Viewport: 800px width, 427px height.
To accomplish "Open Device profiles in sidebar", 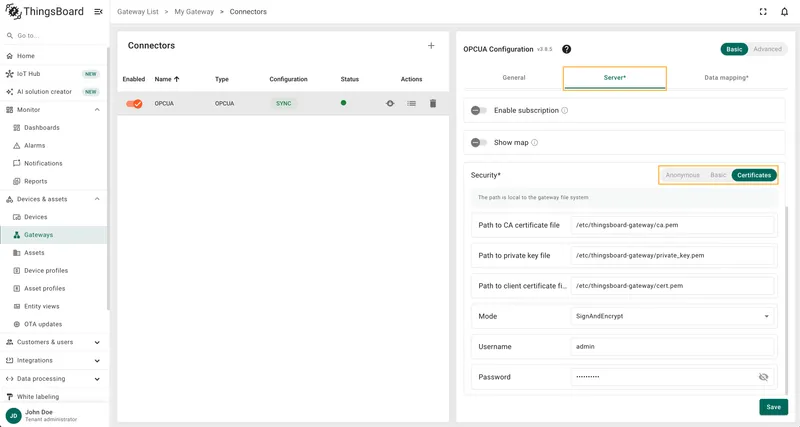I will 54,270.
